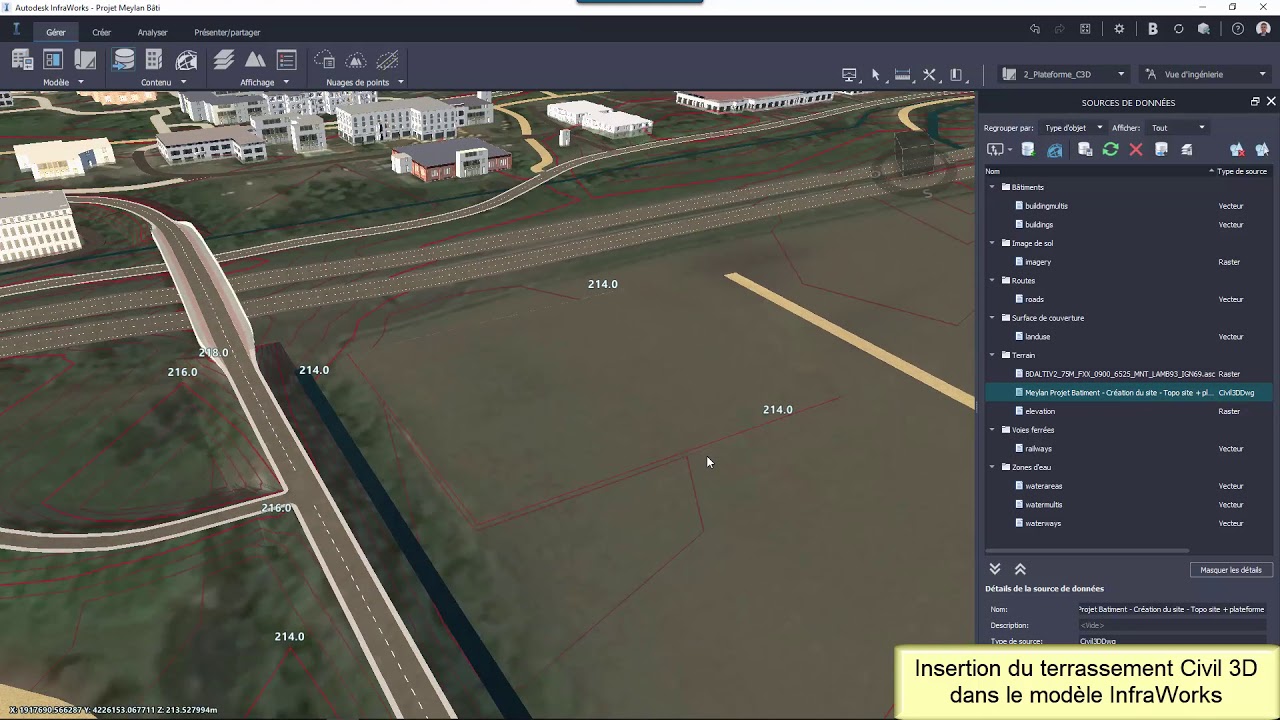Viewport: 1280px width, 720px height.
Task: Collapse the Zones d'eau tree group
Action: click(x=993, y=467)
